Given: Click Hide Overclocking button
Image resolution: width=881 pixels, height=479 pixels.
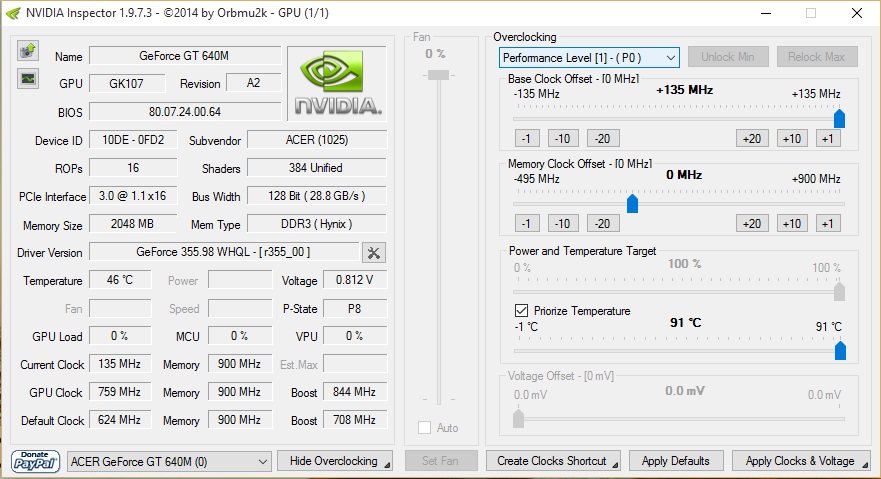Looking at the screenshot, I should [x=335, y=461].
